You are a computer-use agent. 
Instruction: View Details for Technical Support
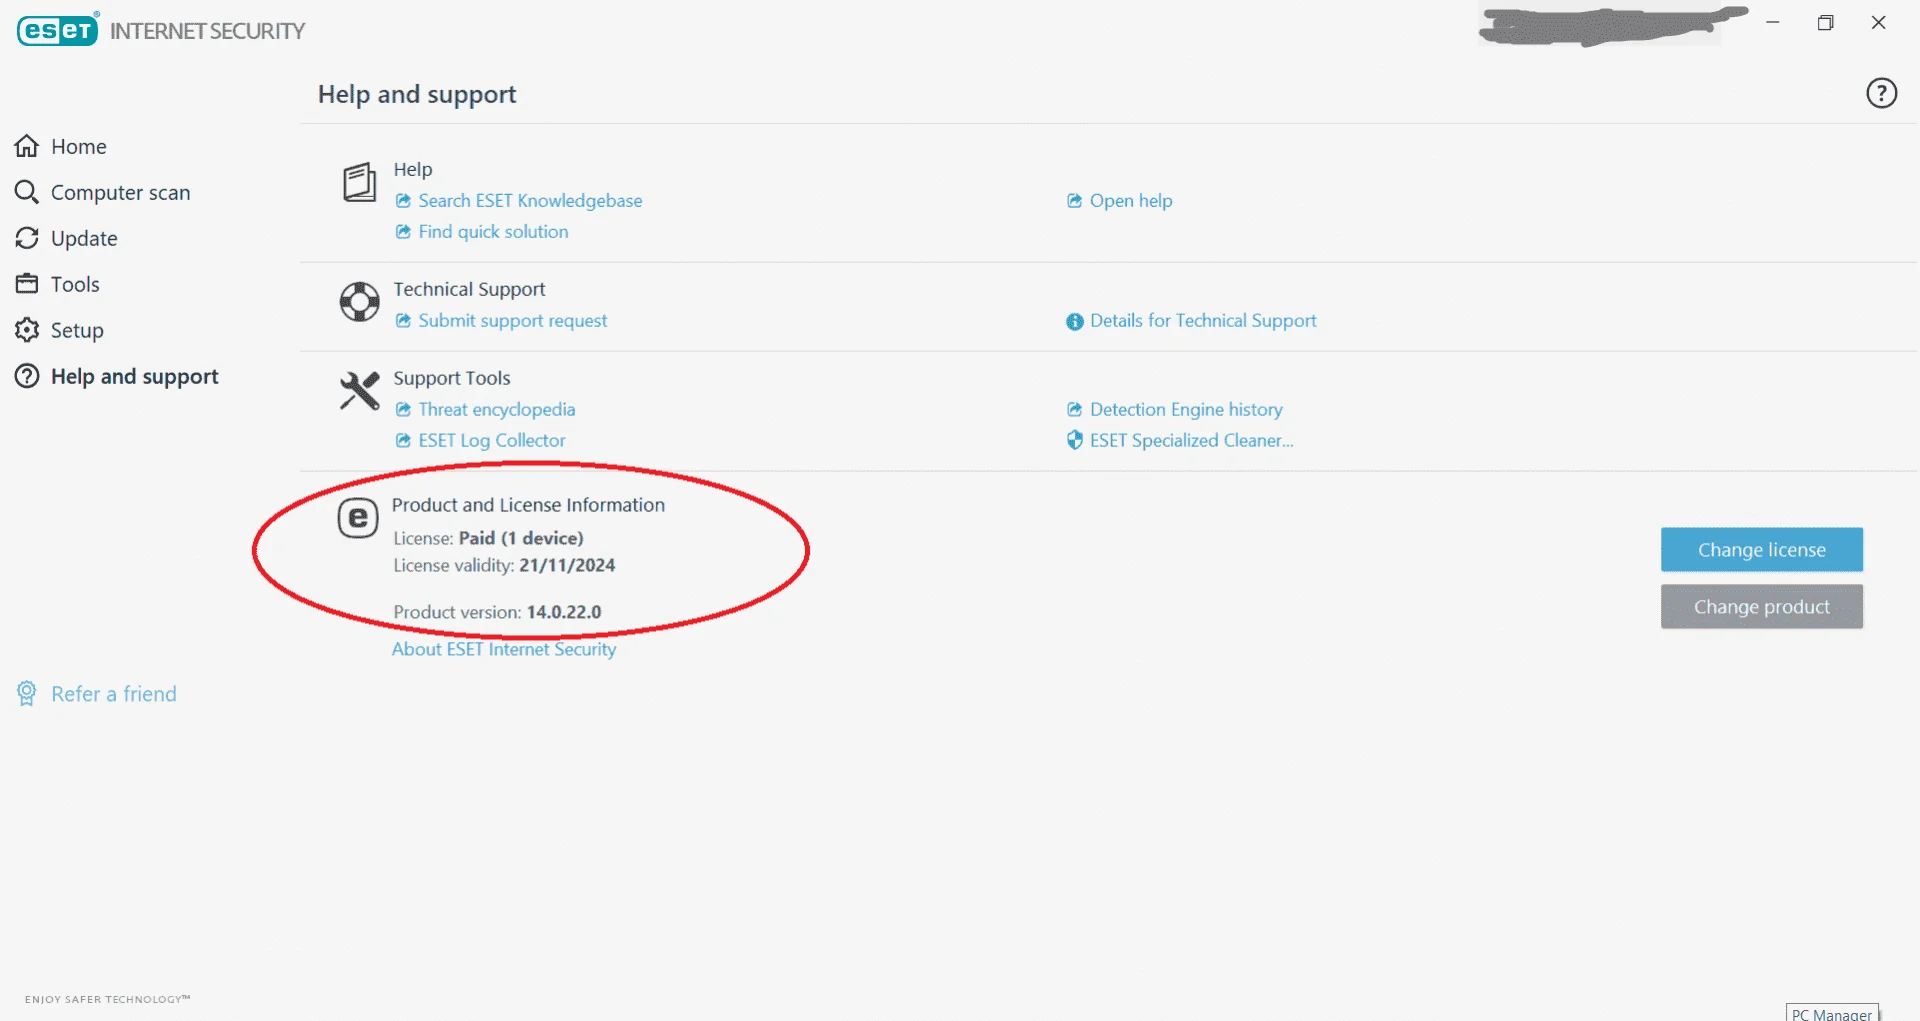pyautogui.click(x=1203, y=321)
